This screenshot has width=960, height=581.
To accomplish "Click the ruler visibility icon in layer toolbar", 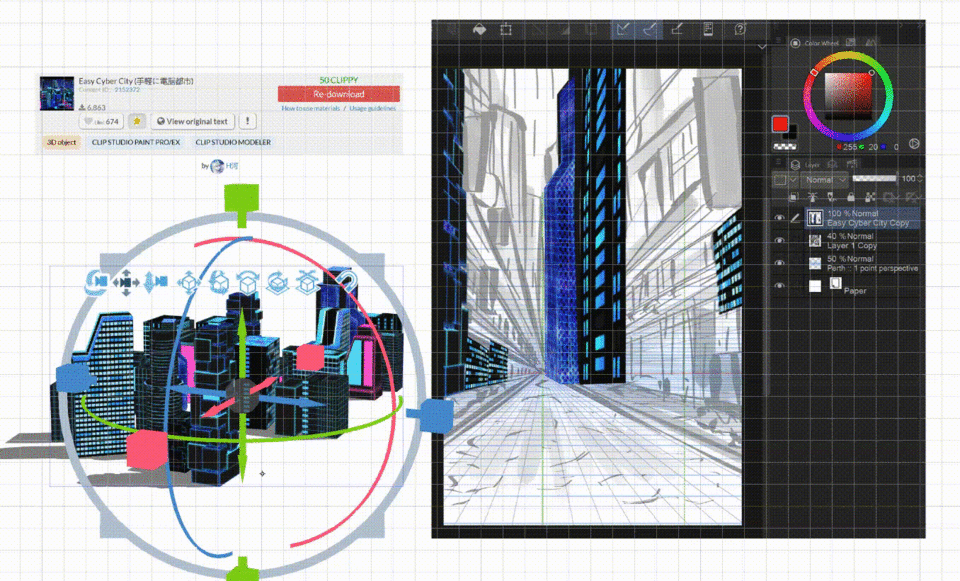I will coord(912,197).
